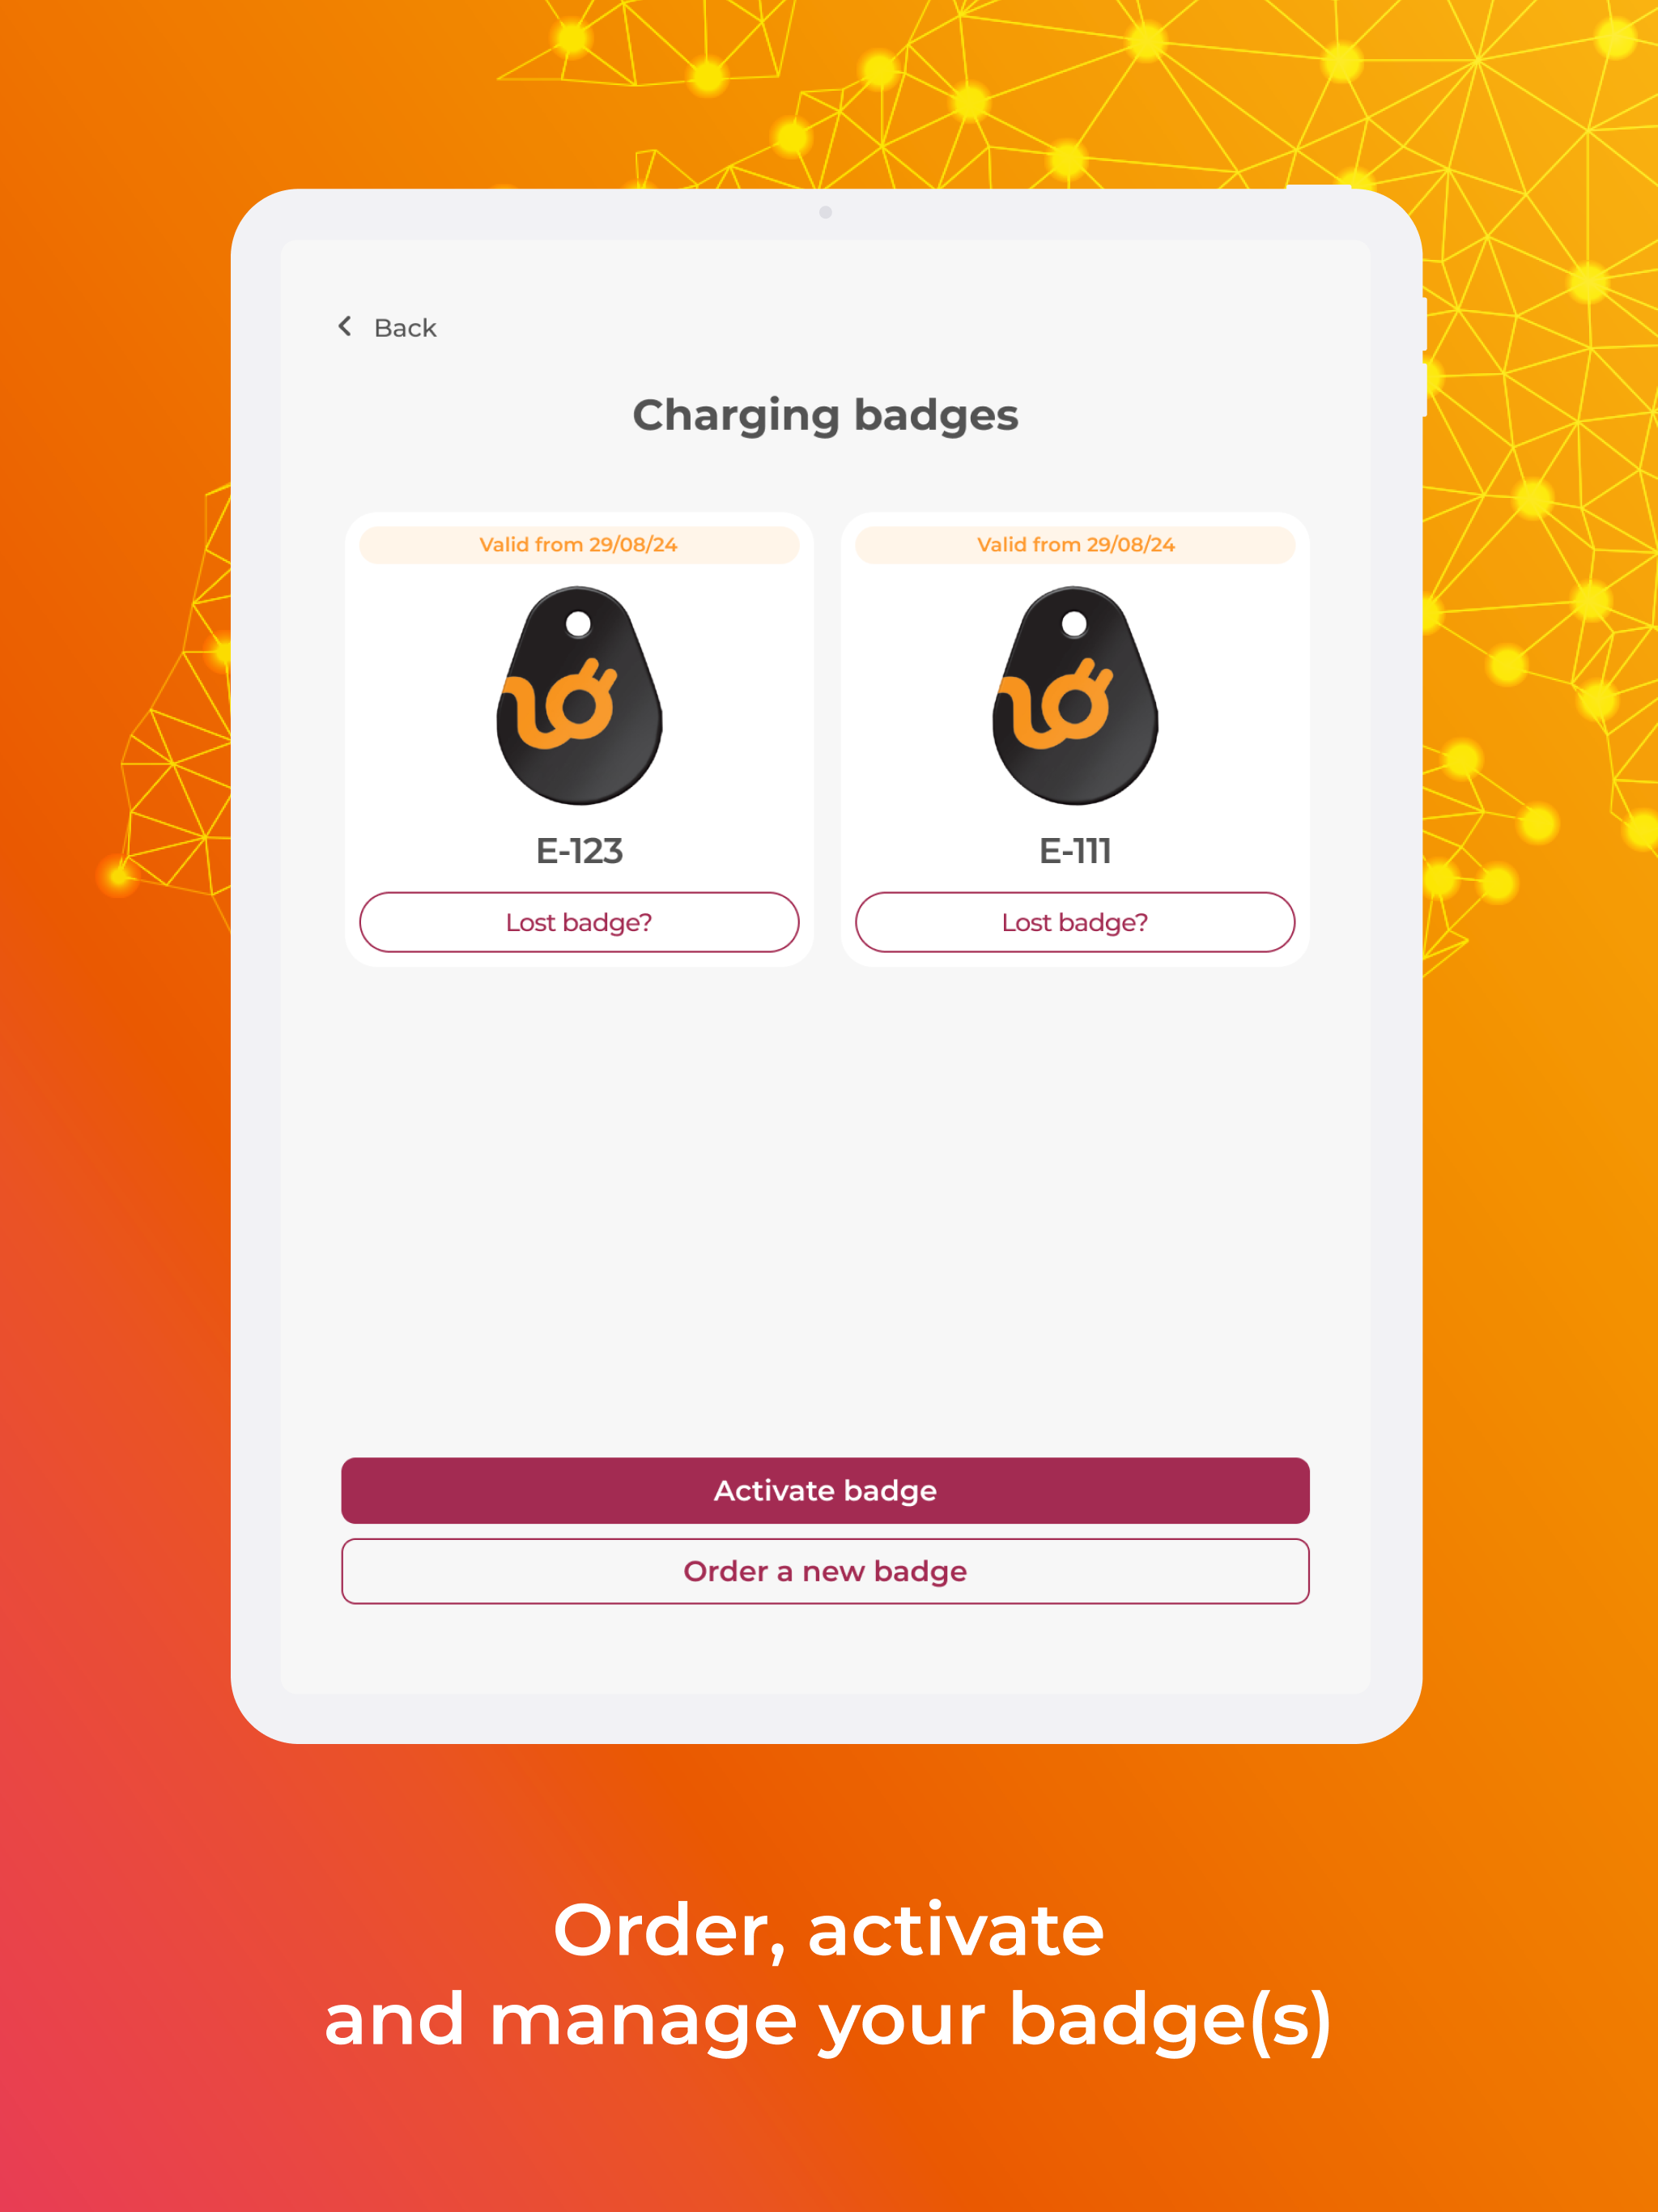Tap the tablet front camera dot

coord(825,212)
